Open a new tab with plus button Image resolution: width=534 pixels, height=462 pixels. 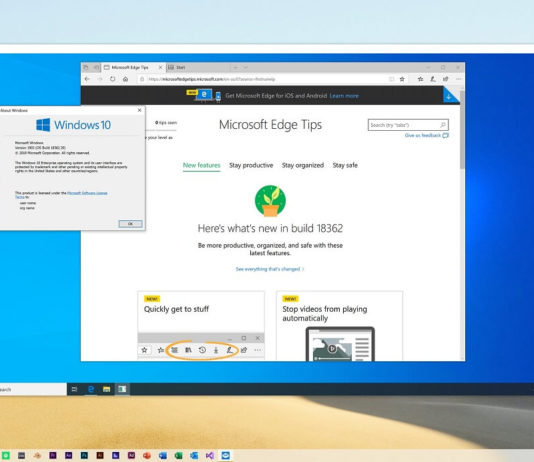pyautogui.click(x=235, y=67)
